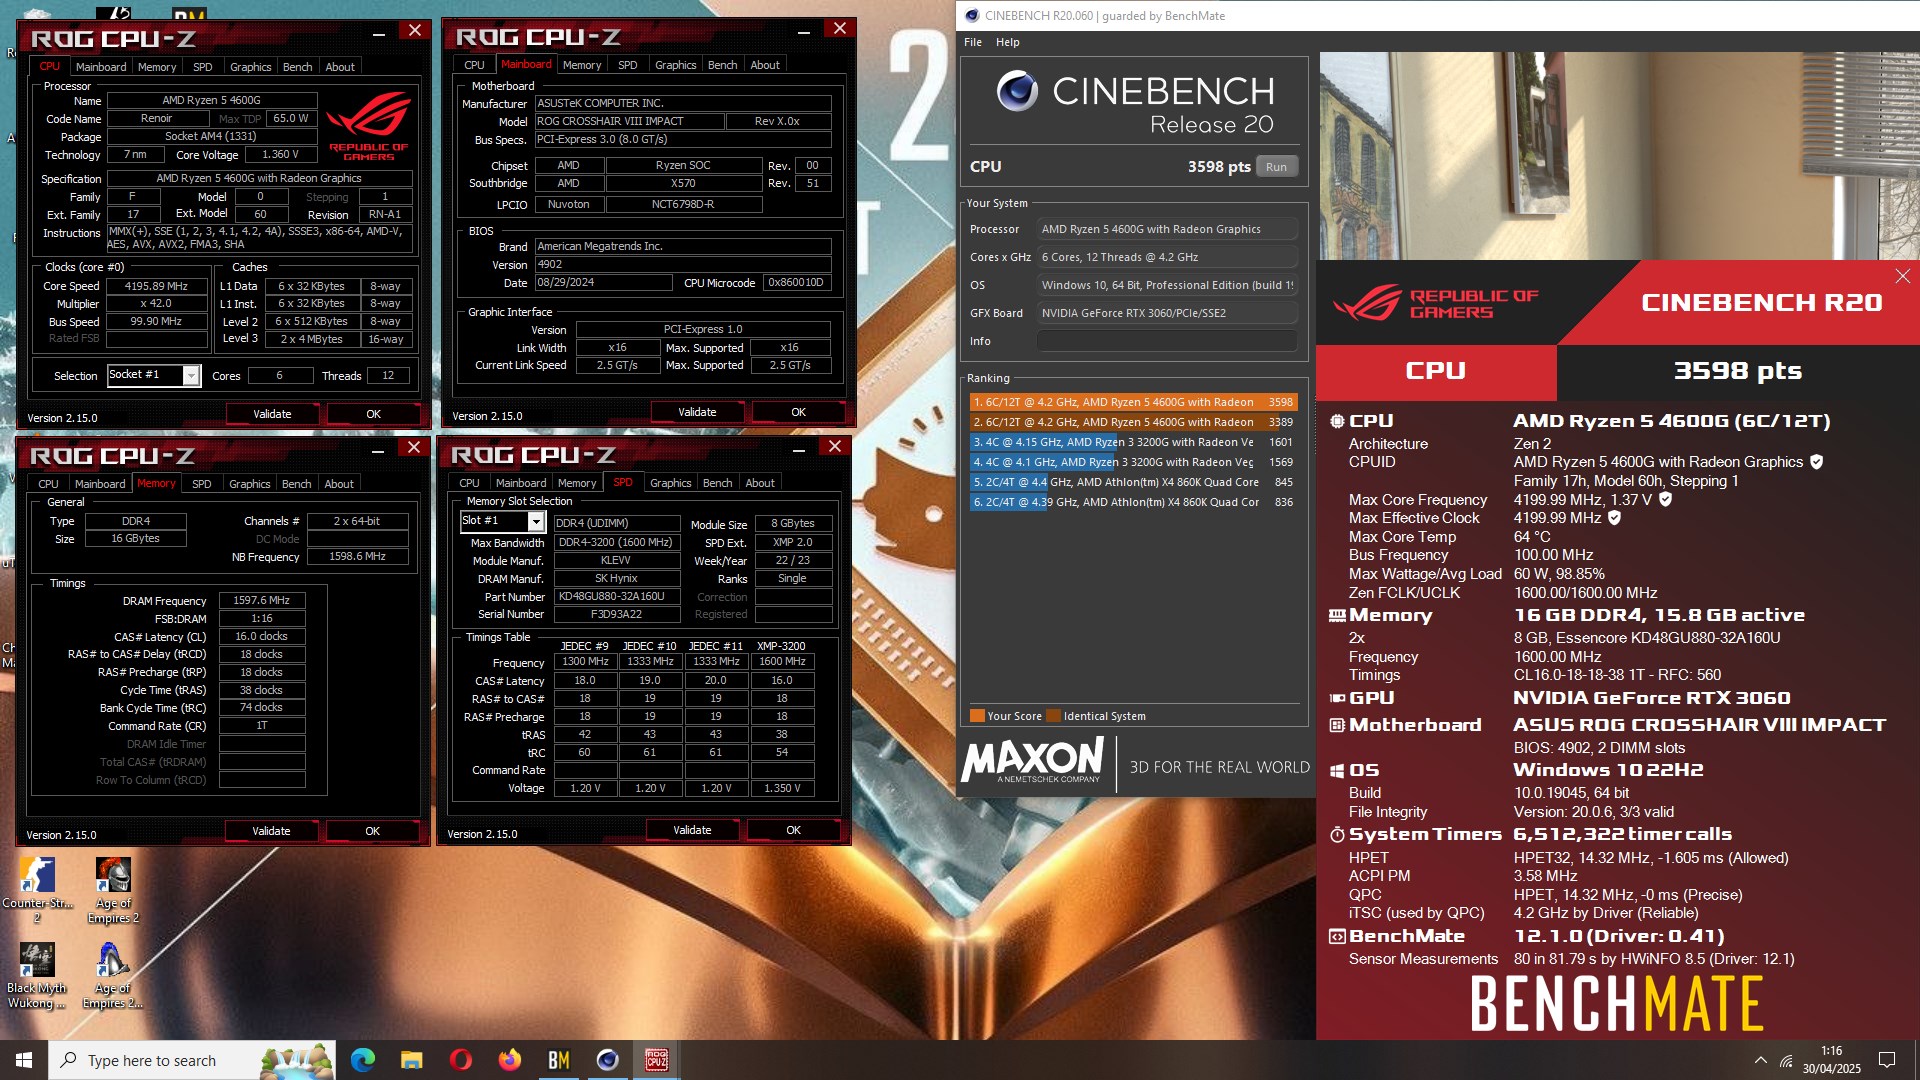Close the BenchMate Cinebench R20 result overlay

click(1902, 276)
